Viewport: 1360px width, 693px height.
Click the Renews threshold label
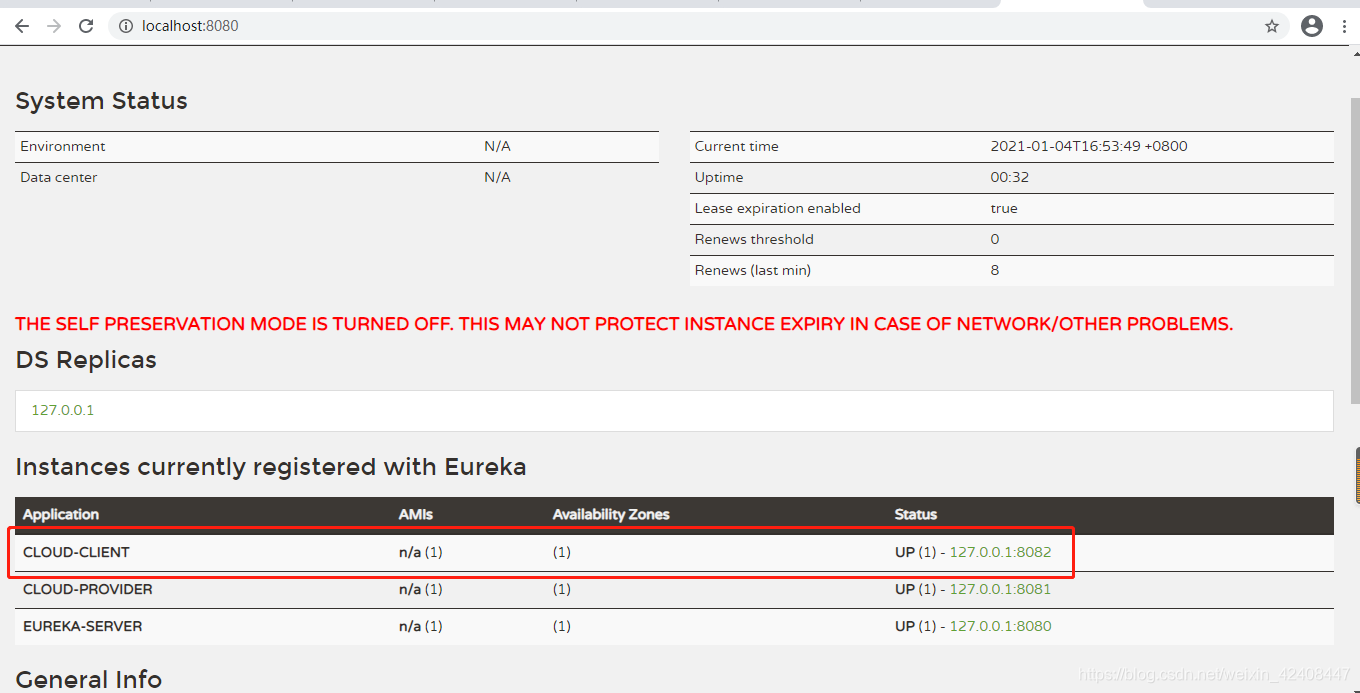tap(754, 239)
